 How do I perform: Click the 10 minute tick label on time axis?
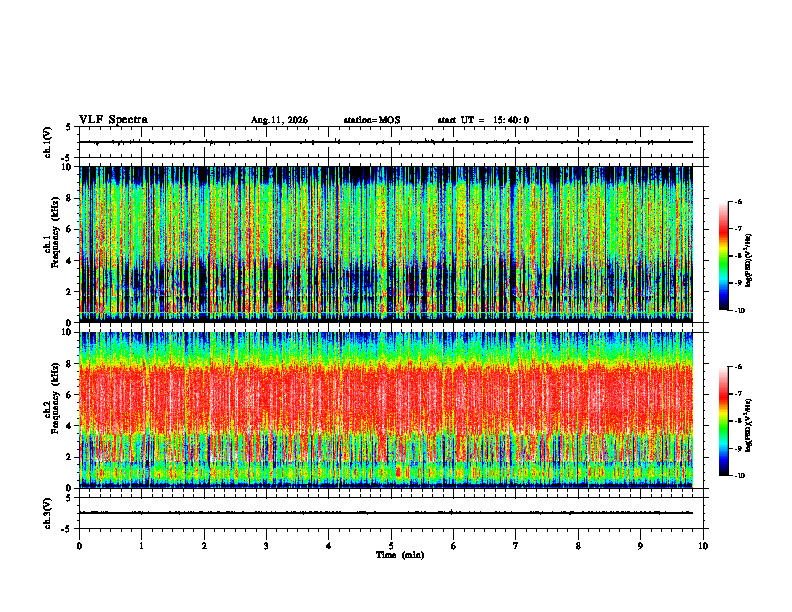pyautogui.click(x=703, y=546)
